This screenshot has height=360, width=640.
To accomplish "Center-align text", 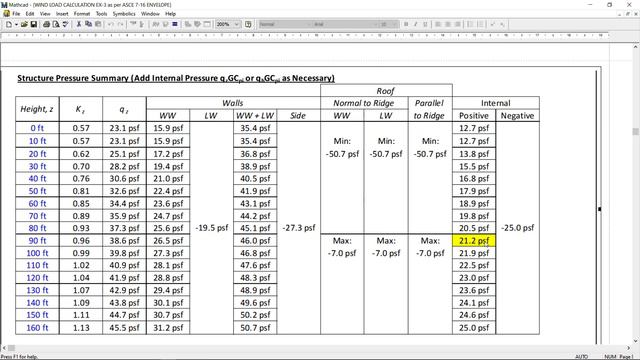I will click(x=448, y=24).
